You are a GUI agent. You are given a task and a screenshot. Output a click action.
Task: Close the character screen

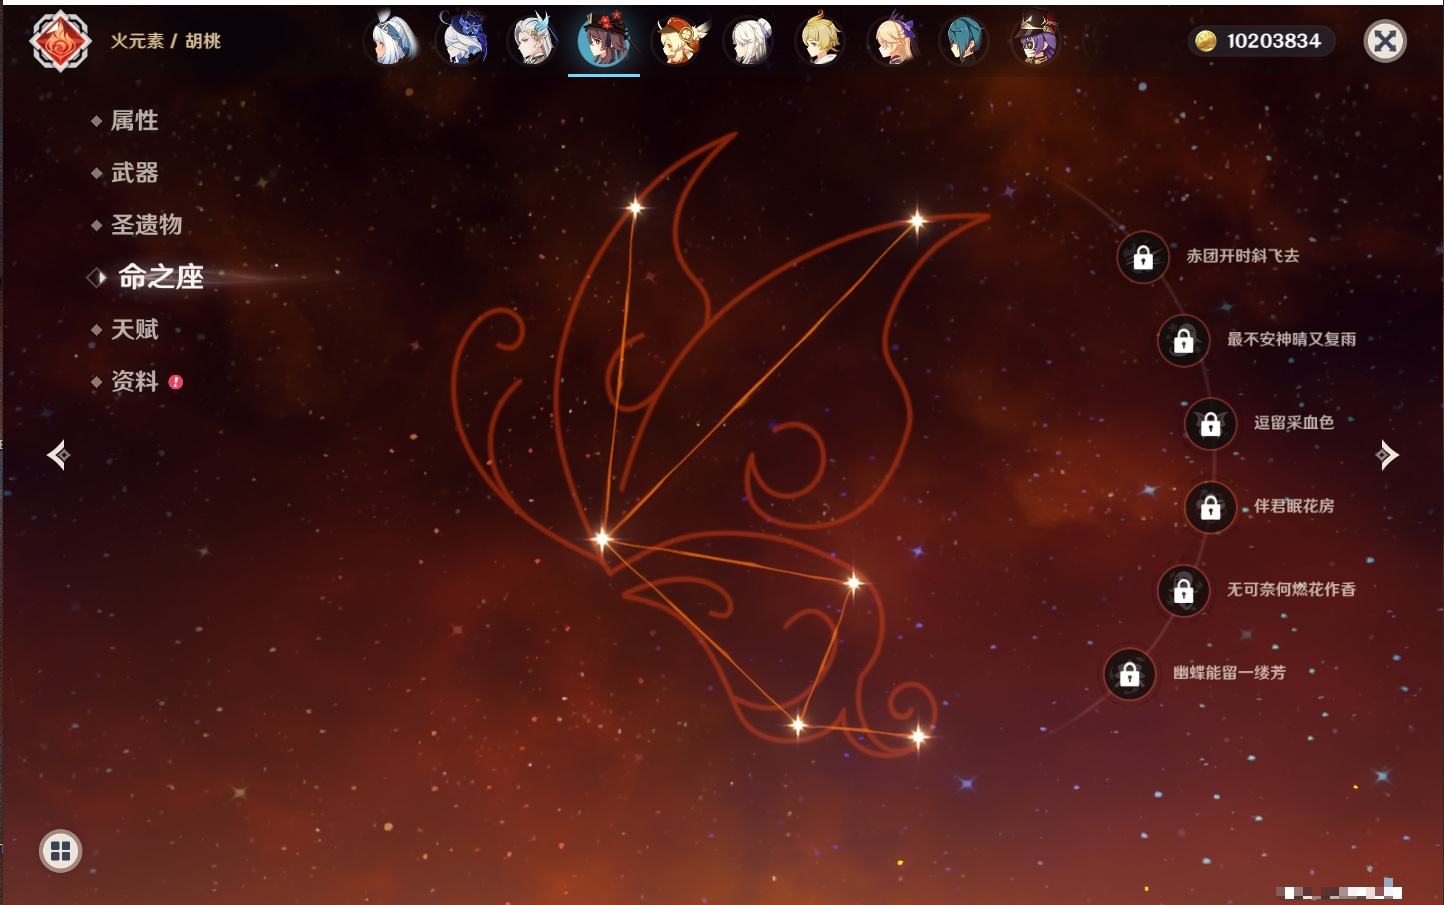coord(1385,41)
